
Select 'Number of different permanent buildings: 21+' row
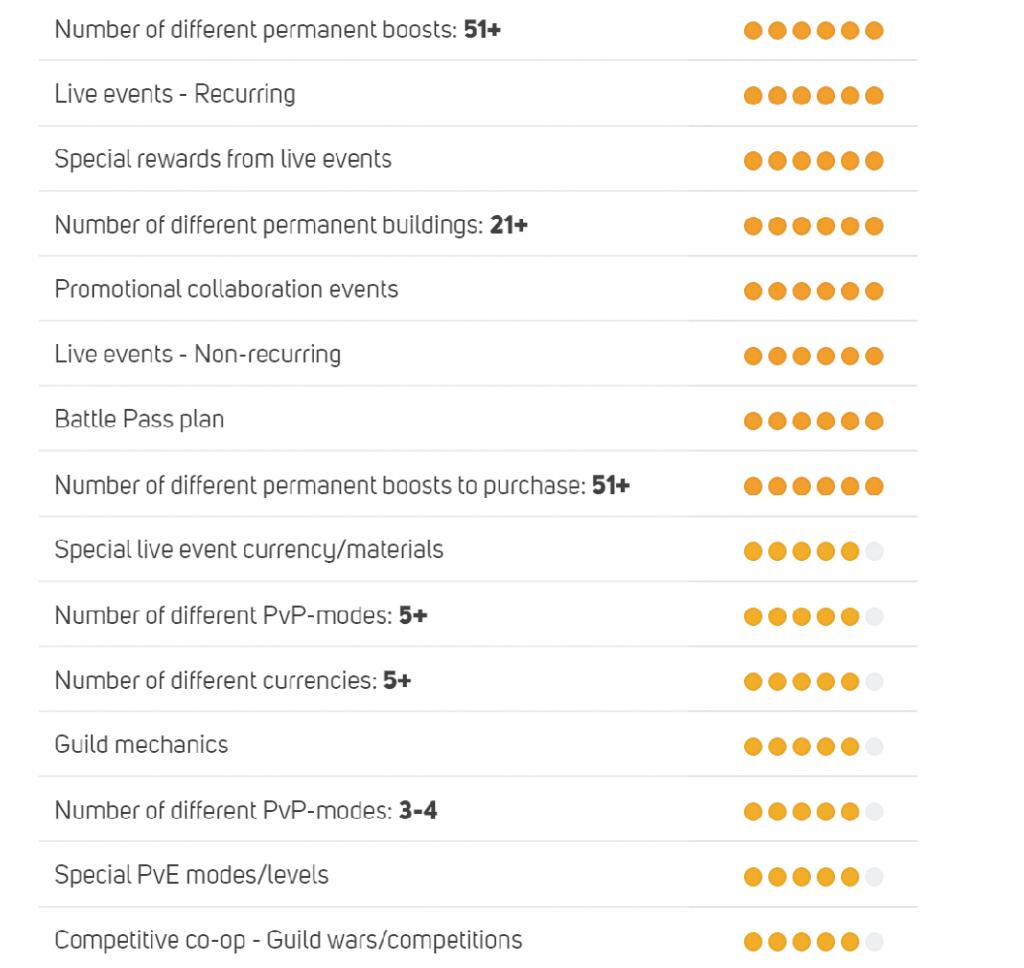(291, 224)
